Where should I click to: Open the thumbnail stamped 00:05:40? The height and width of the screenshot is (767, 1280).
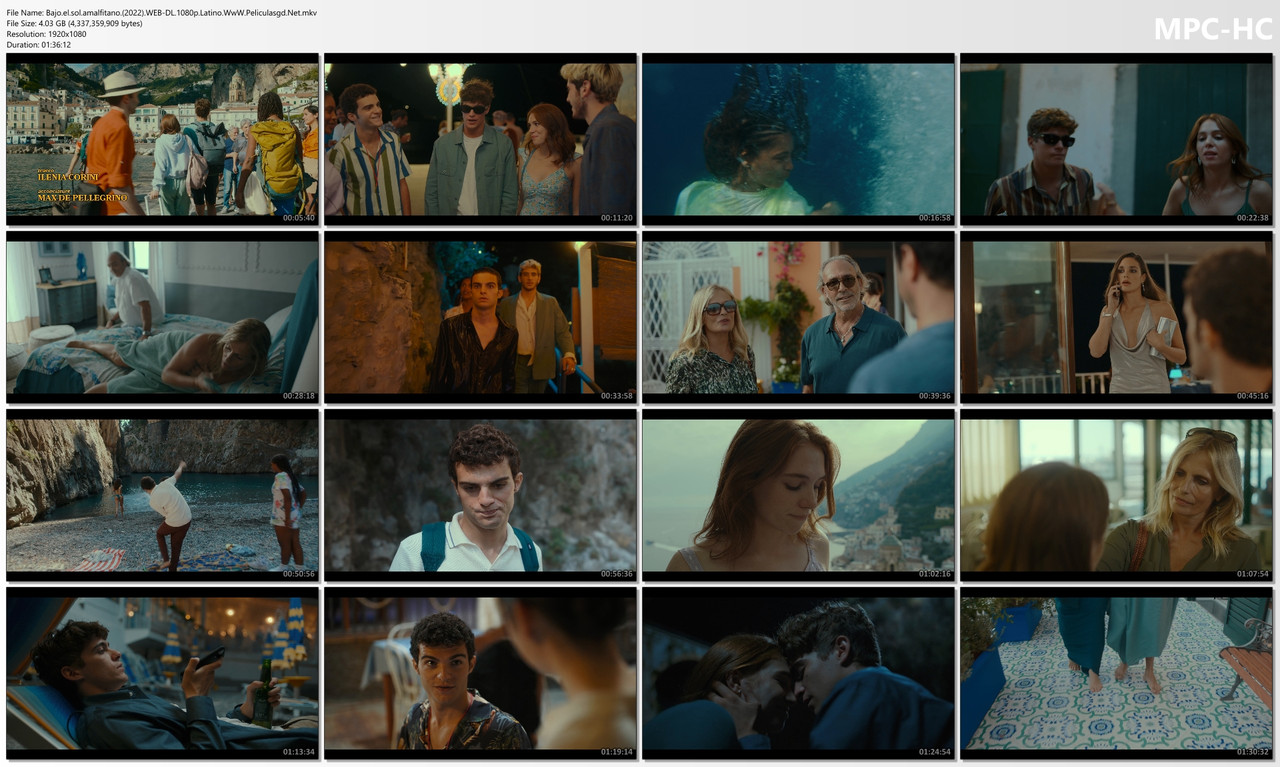coord(162,140)
